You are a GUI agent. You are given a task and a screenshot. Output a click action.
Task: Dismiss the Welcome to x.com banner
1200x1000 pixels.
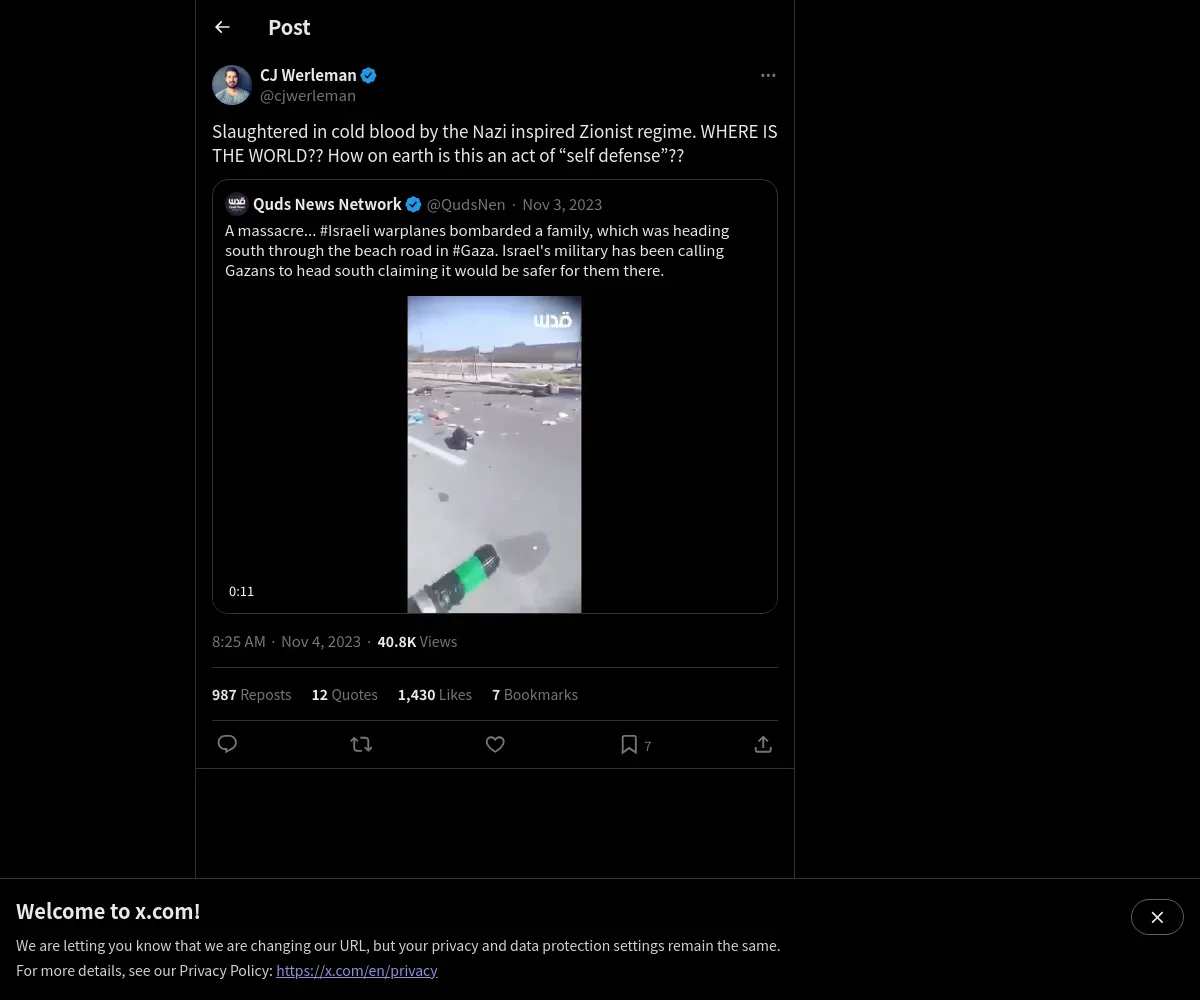click(x=1157, y=917)
